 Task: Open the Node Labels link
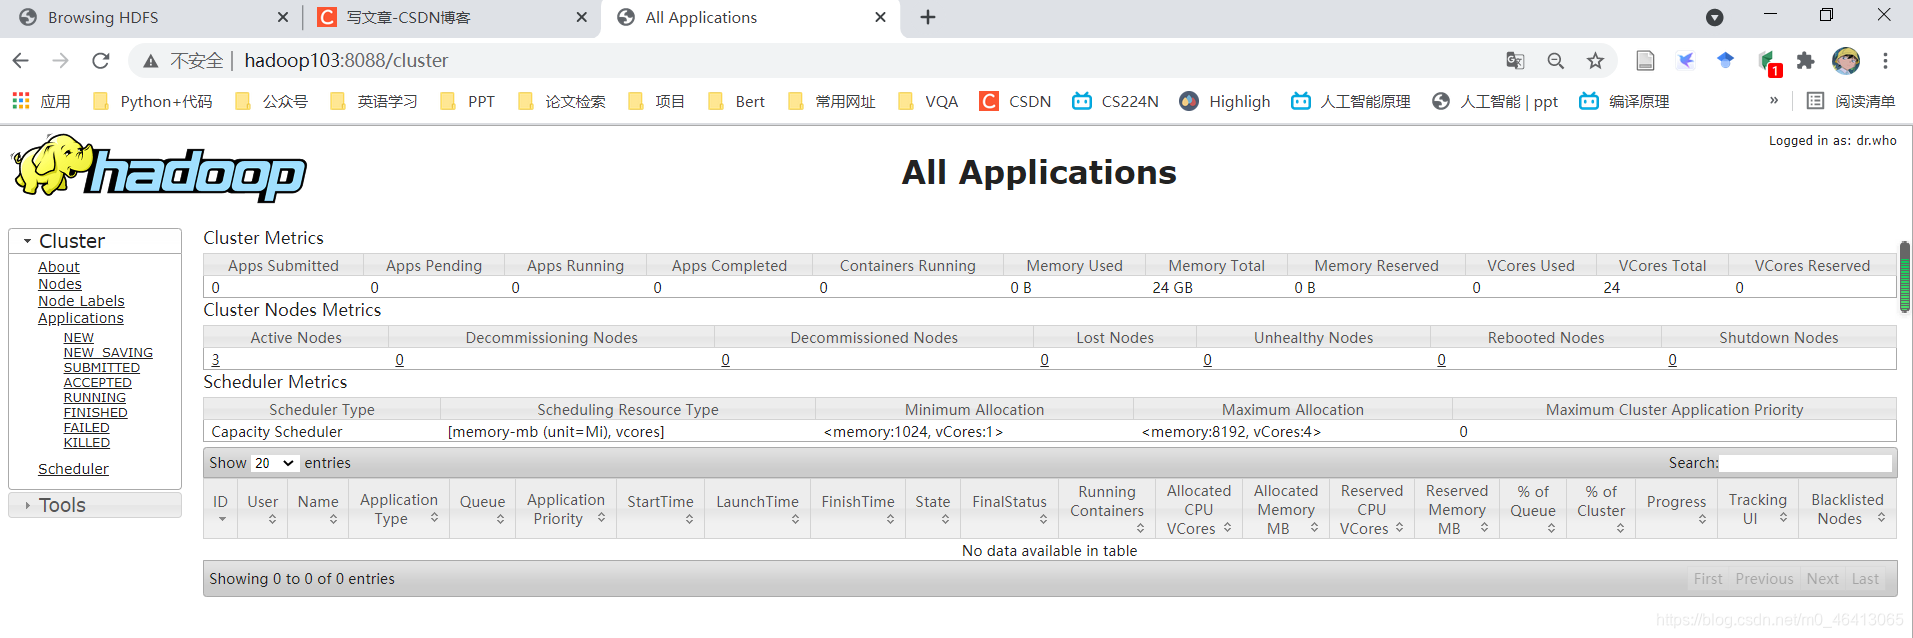pos(81,301)
